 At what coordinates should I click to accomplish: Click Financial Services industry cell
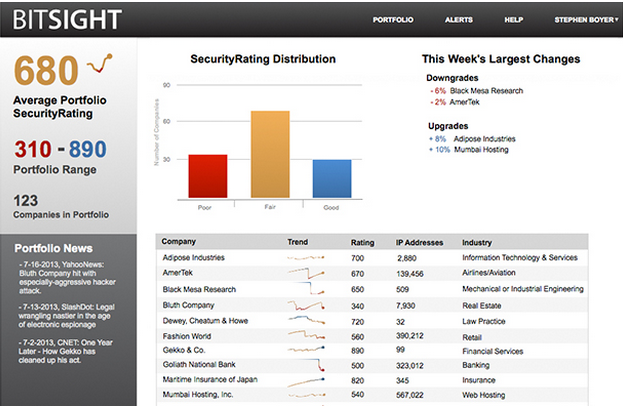pos(493,351)
